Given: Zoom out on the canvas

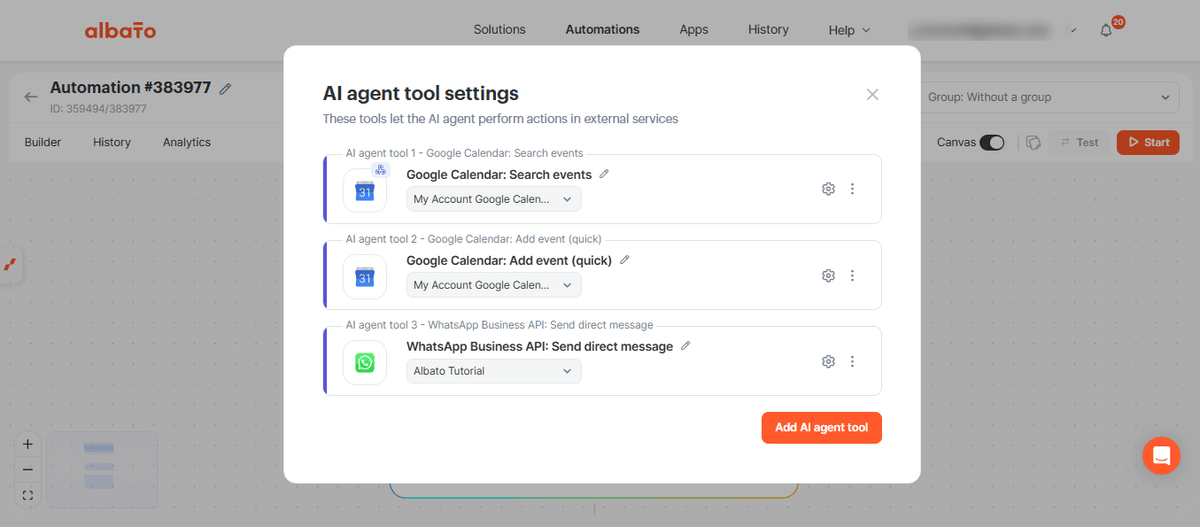Looking at the screenshot, I should pyautogui.click(x=28, y=469).
